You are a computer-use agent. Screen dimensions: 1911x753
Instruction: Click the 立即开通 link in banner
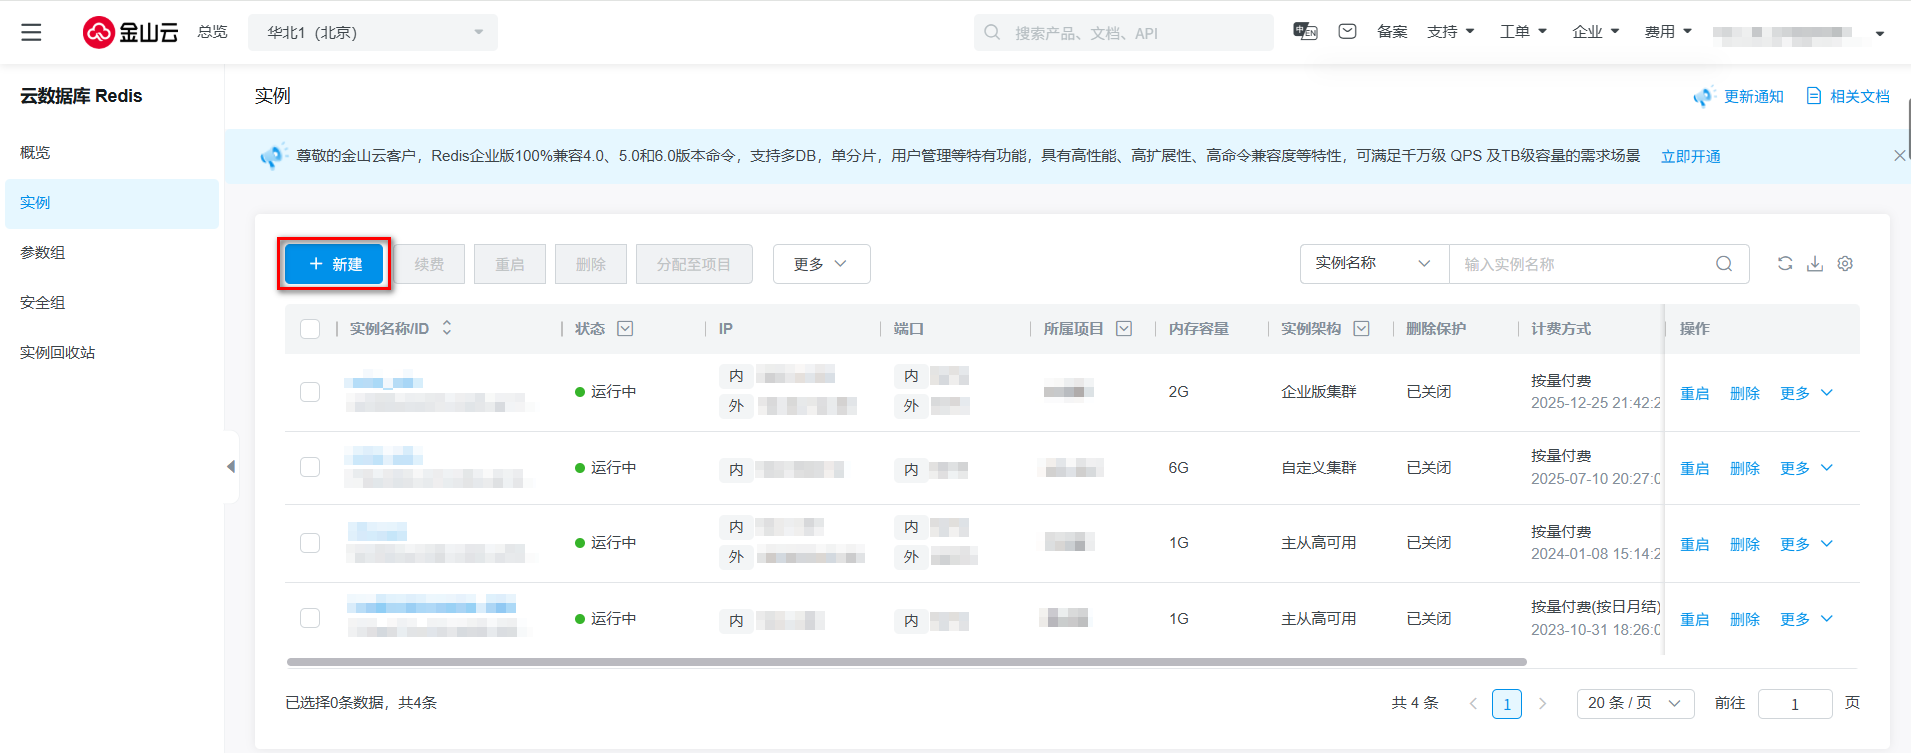click(x=1690, y=157)
